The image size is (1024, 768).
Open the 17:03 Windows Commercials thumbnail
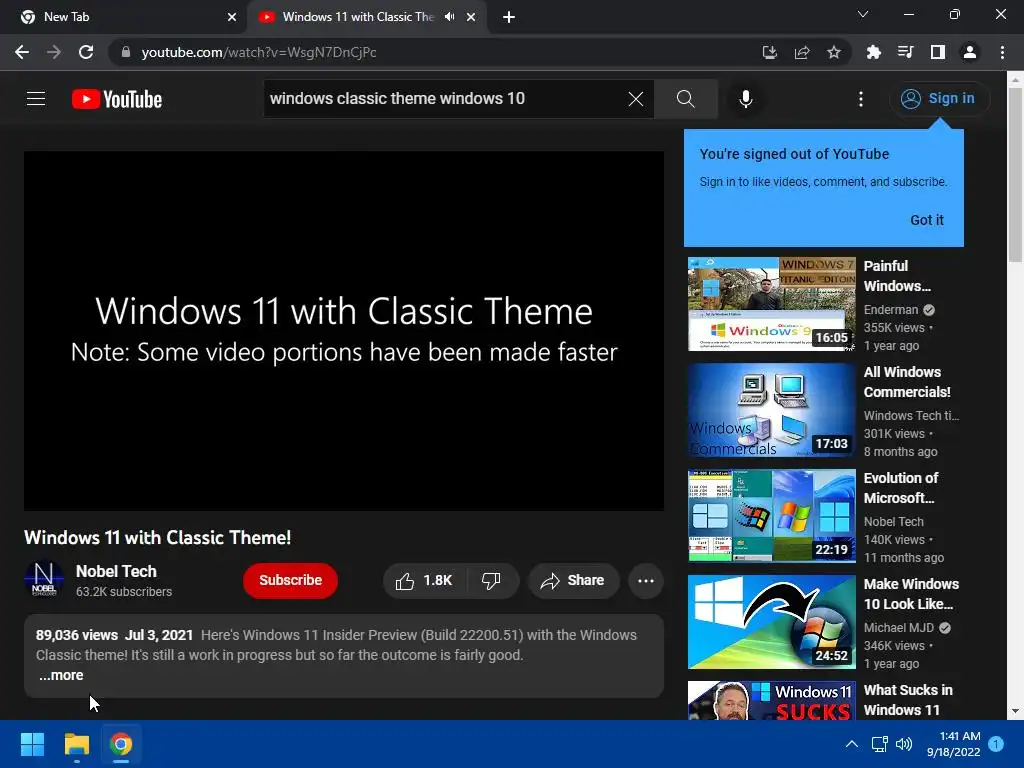point(771,410)
